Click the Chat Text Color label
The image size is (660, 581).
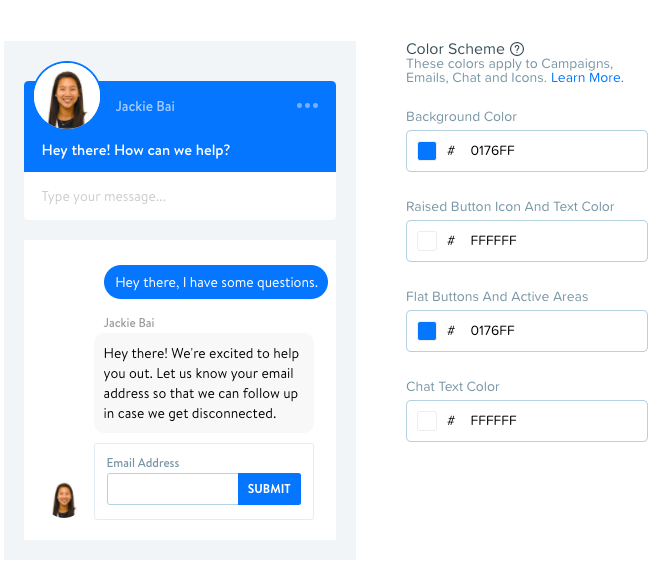[x=453, y=387]
